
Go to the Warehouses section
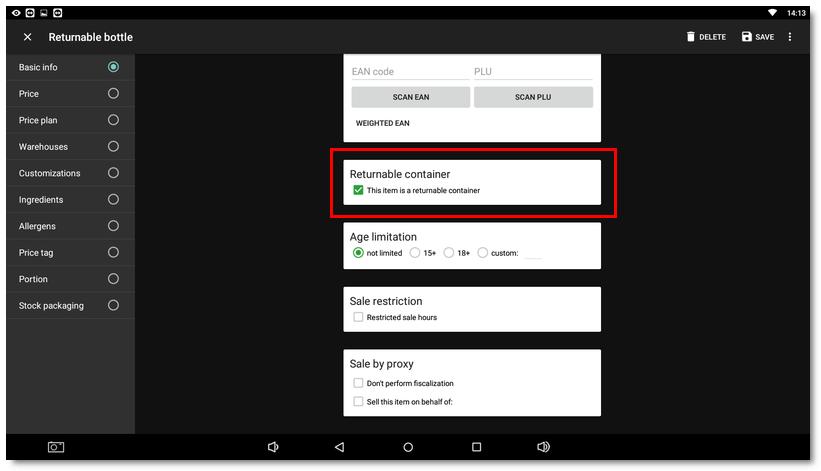70,147
